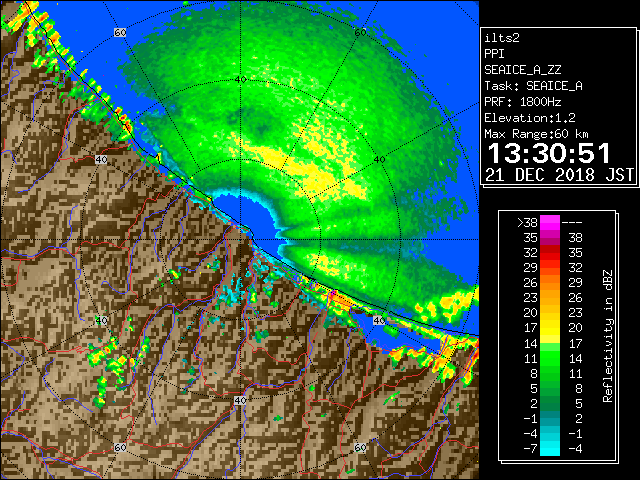Click the '40' range label on the southeast coastline
Viewport: 640px width, 480px height.
[x=379, y=320]
